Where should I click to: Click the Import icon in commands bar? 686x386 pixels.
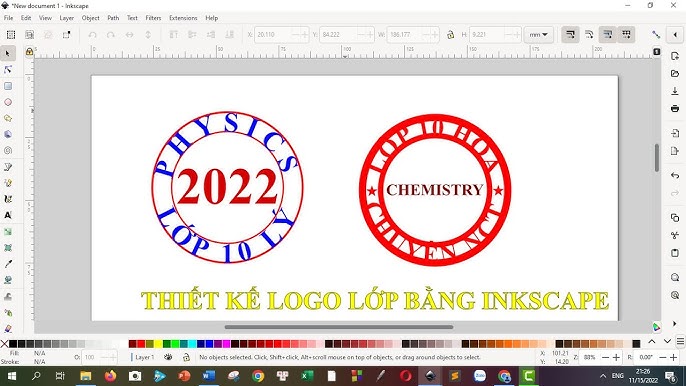click(x=675, y=133)
